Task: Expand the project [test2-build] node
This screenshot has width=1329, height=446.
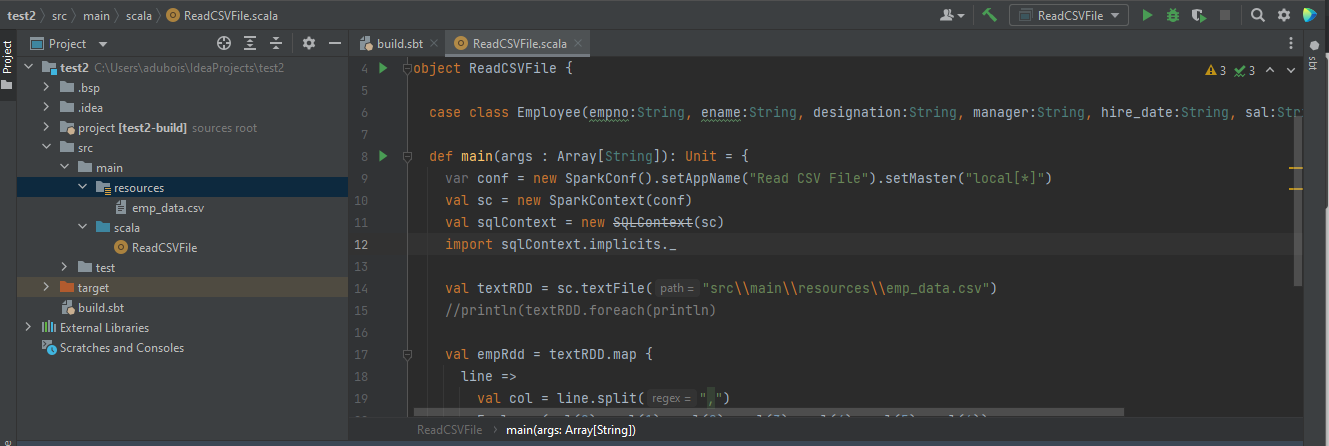Action: coord(46,127)
